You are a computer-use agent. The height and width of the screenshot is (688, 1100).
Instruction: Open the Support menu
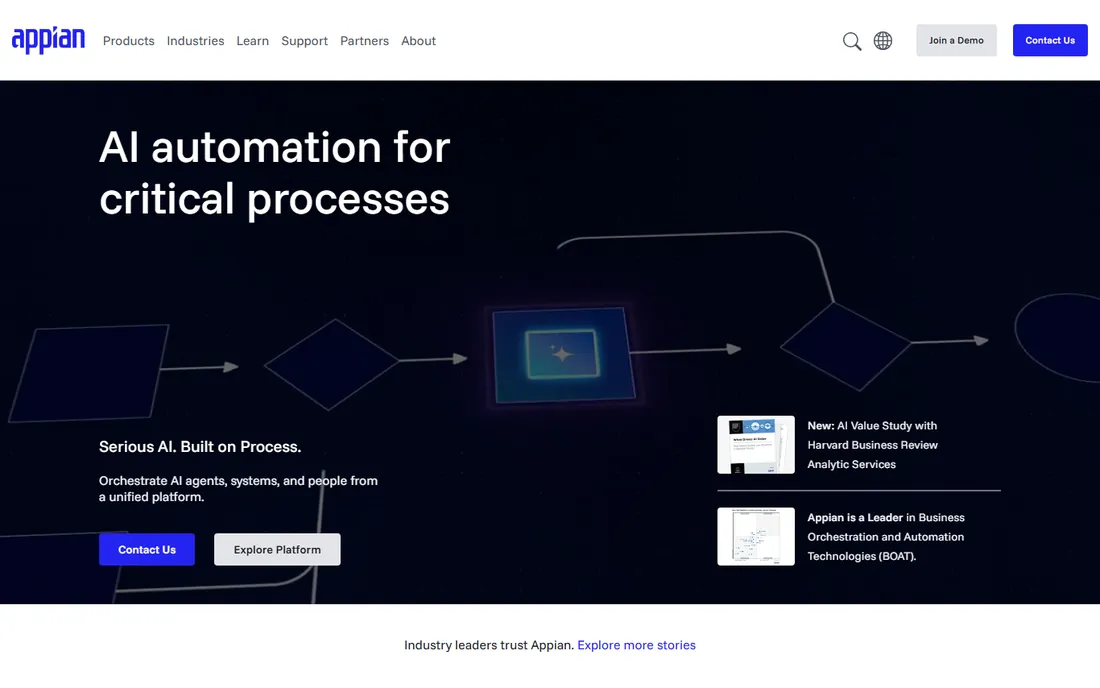(304, 41)
